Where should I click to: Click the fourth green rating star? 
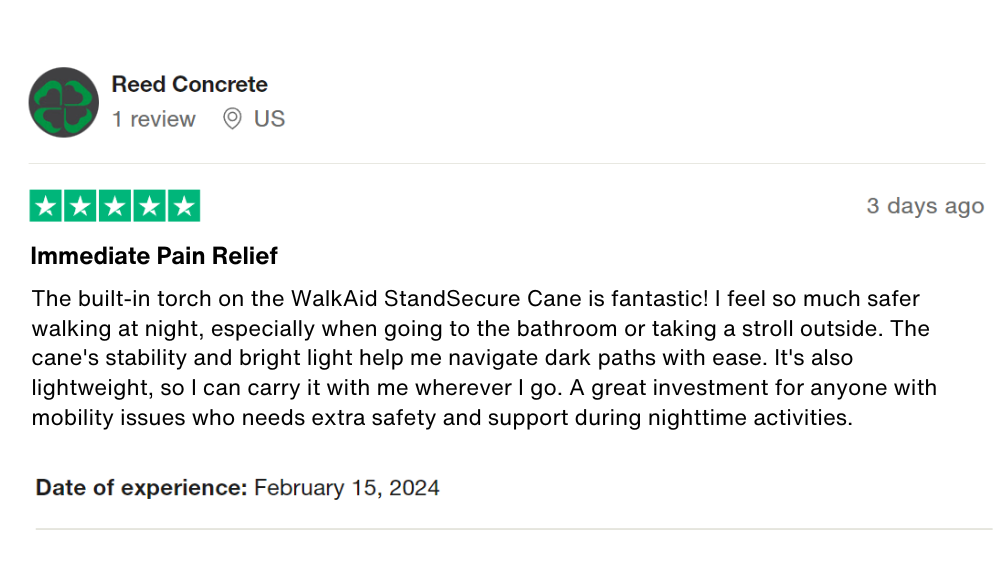point(149,206)
